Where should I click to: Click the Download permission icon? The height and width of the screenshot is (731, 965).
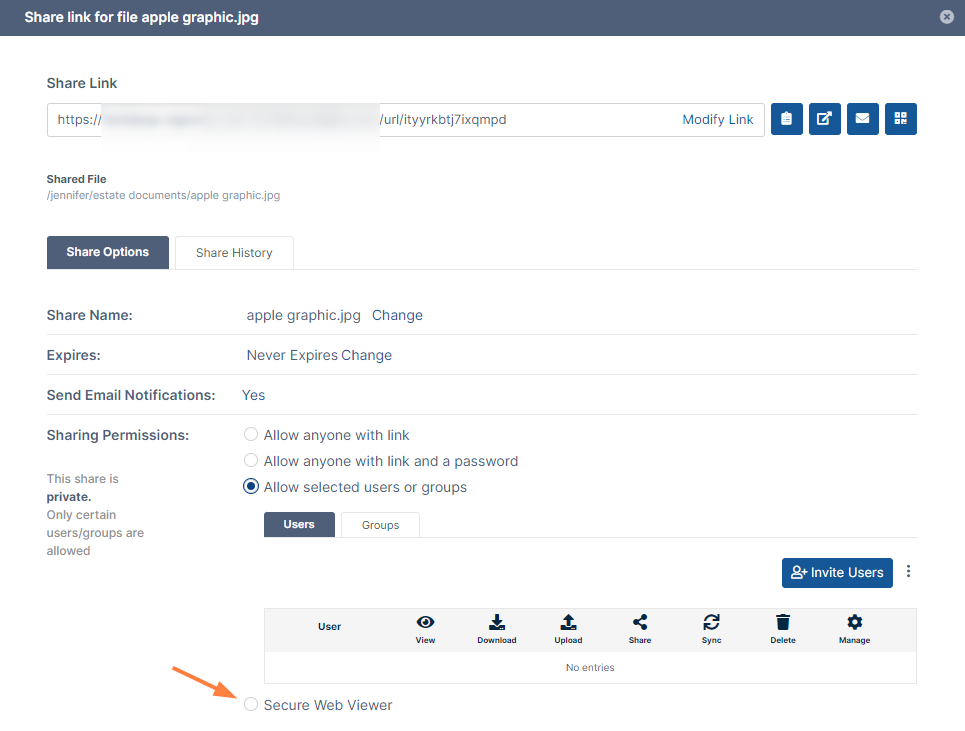(x=497, y=623)
